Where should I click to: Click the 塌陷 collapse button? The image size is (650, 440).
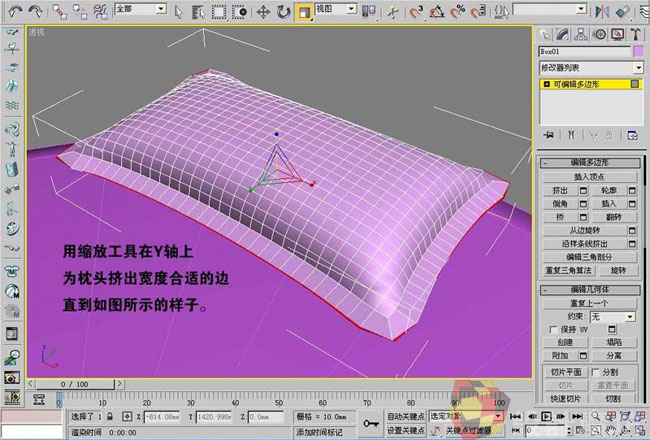tap(614, 342)
